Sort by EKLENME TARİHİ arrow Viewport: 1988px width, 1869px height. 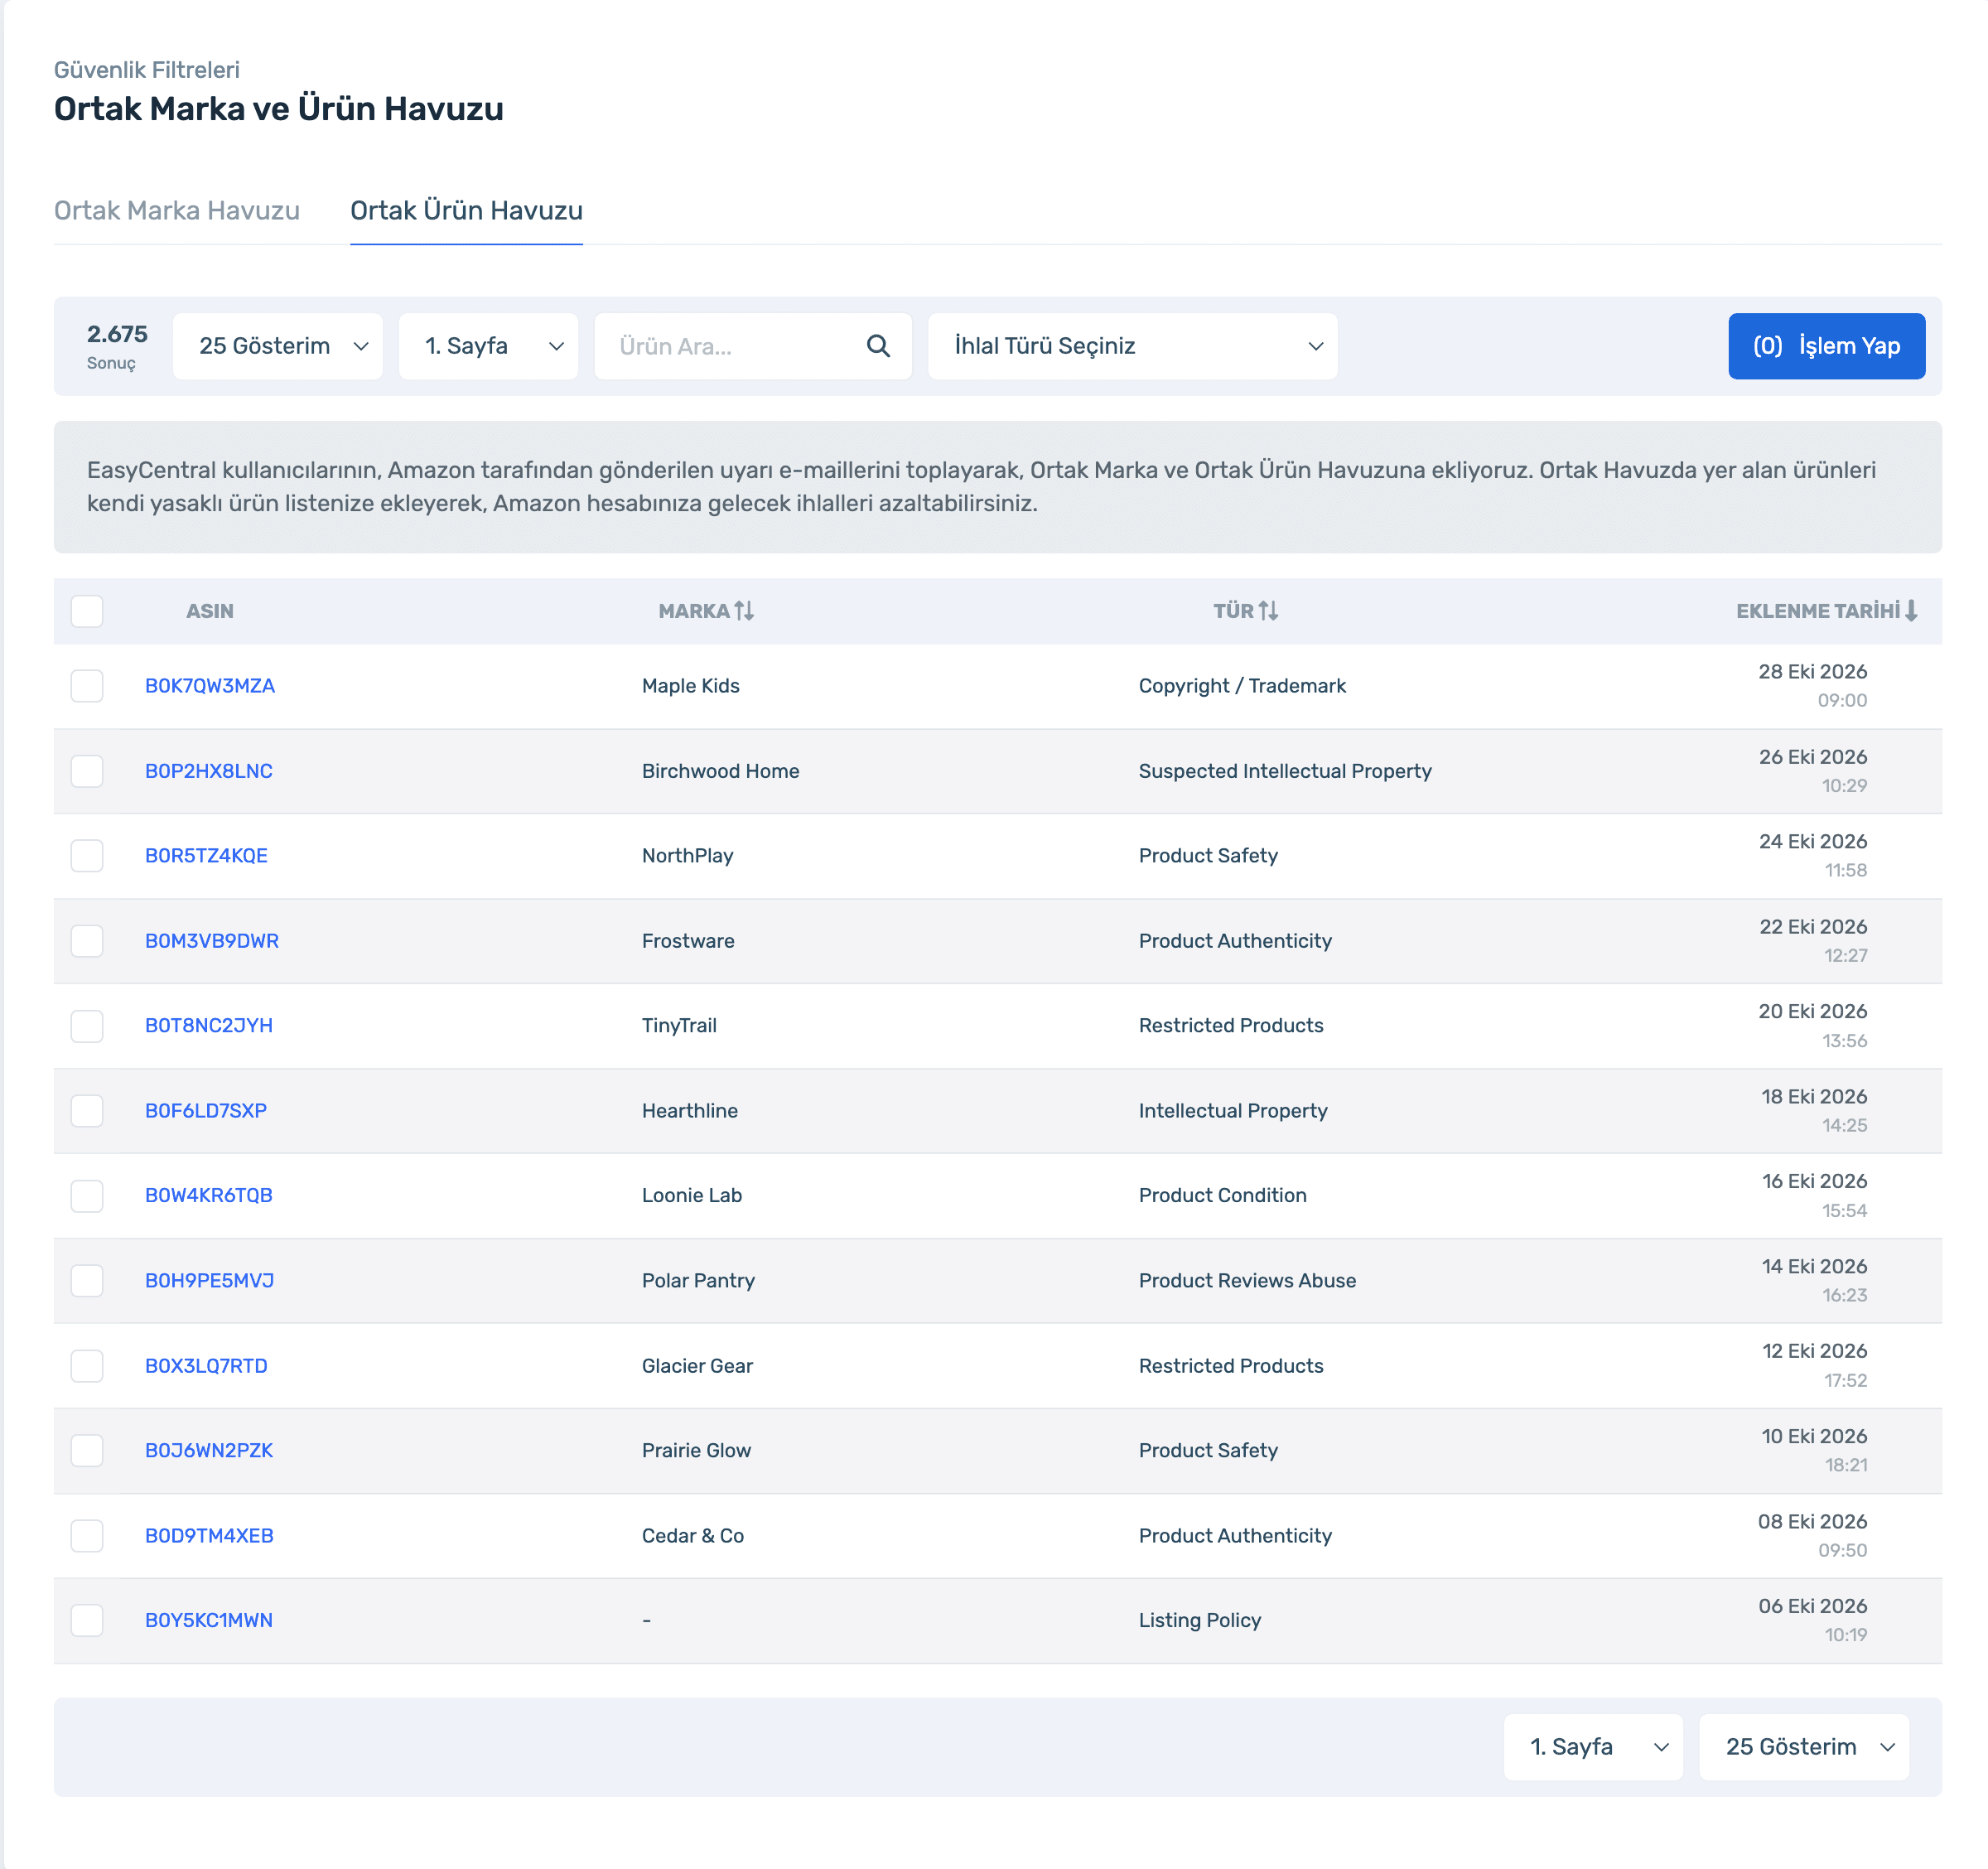[x=1911, y=611]
